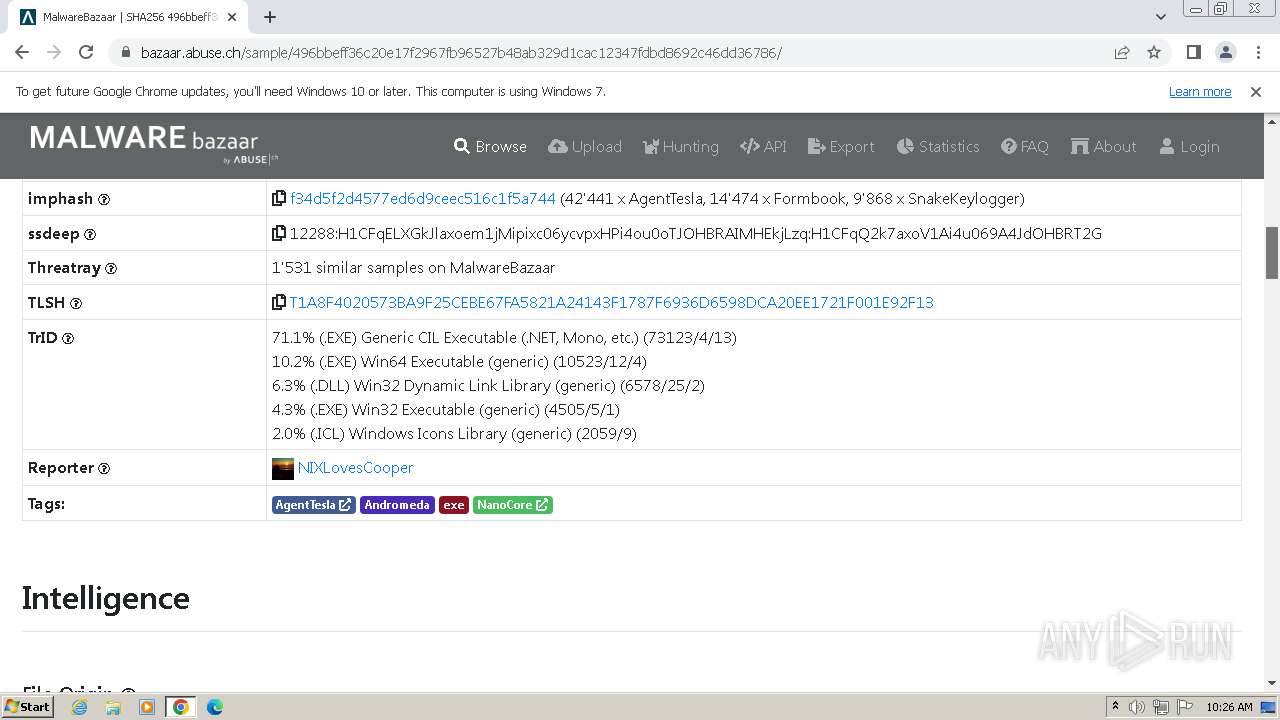Viewport: 1280px width, 720px height.
Task: Open help icon next to TLSH
Action: (x=76, y=303)
